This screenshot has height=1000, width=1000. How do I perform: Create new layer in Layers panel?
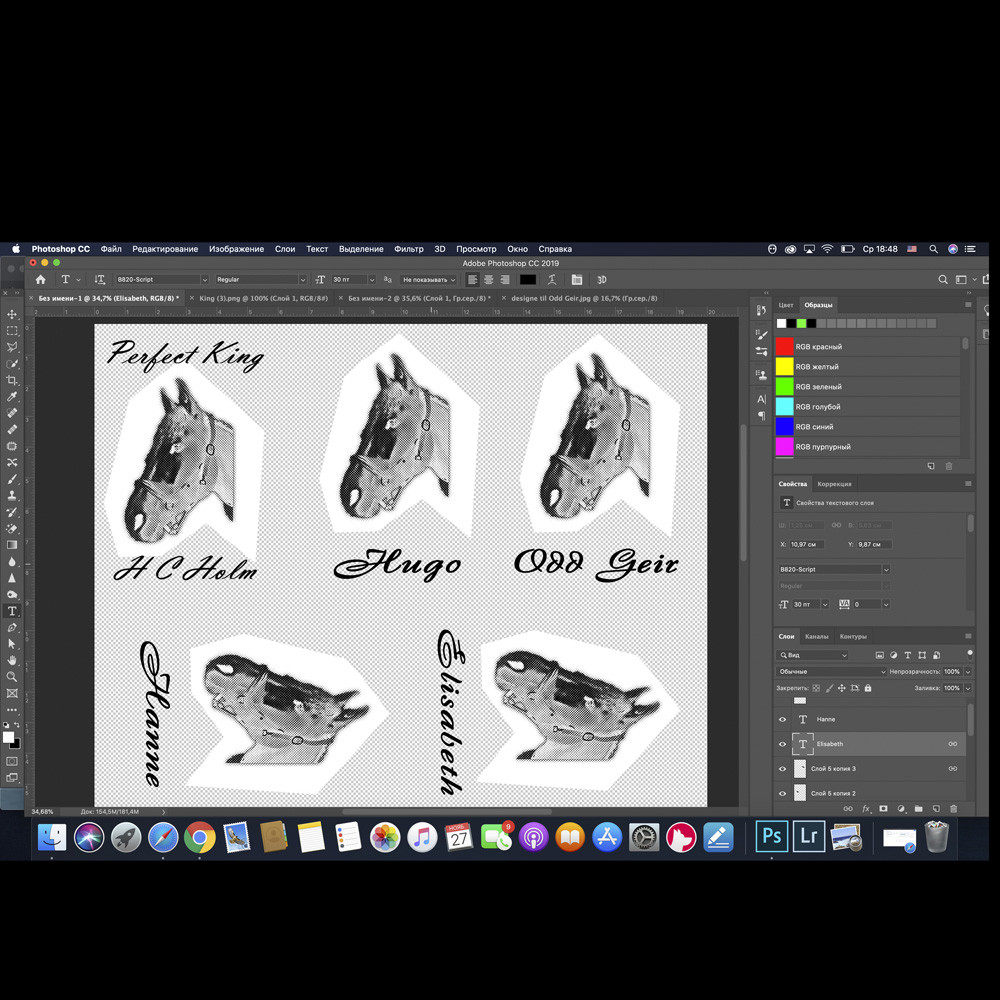pos(936,809)
